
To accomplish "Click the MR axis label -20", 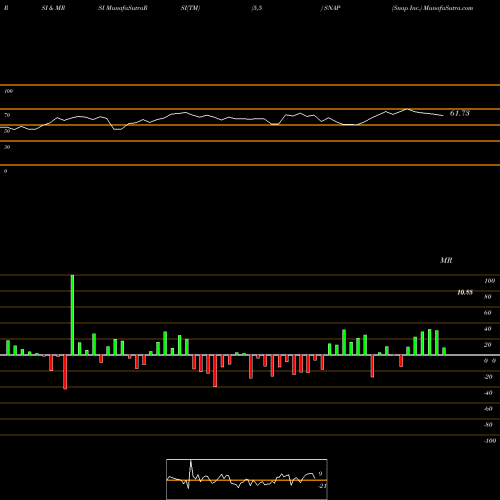I will [x=488, y=377].
